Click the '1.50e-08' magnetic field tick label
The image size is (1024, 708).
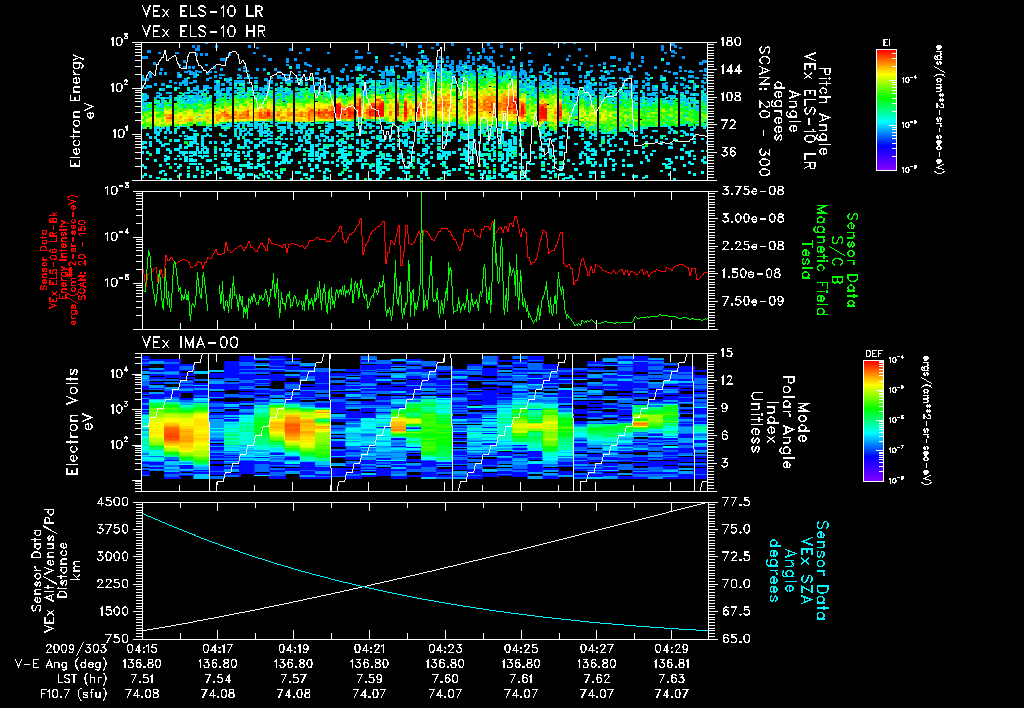coord(752,273)
